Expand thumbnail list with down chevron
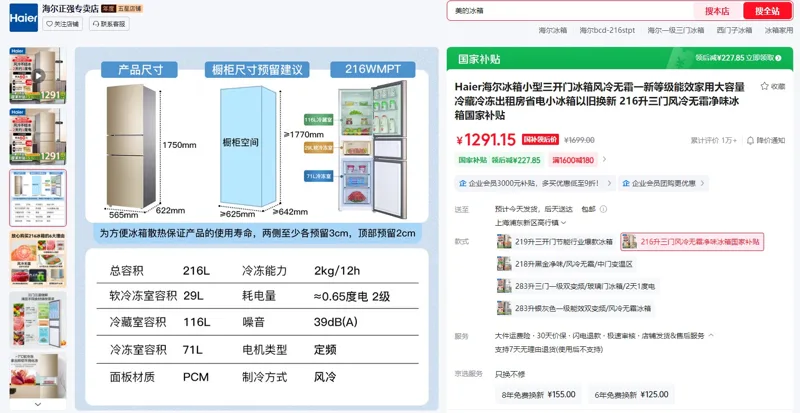This screenshot has width=800, height=413. click(x=38, y=404)
